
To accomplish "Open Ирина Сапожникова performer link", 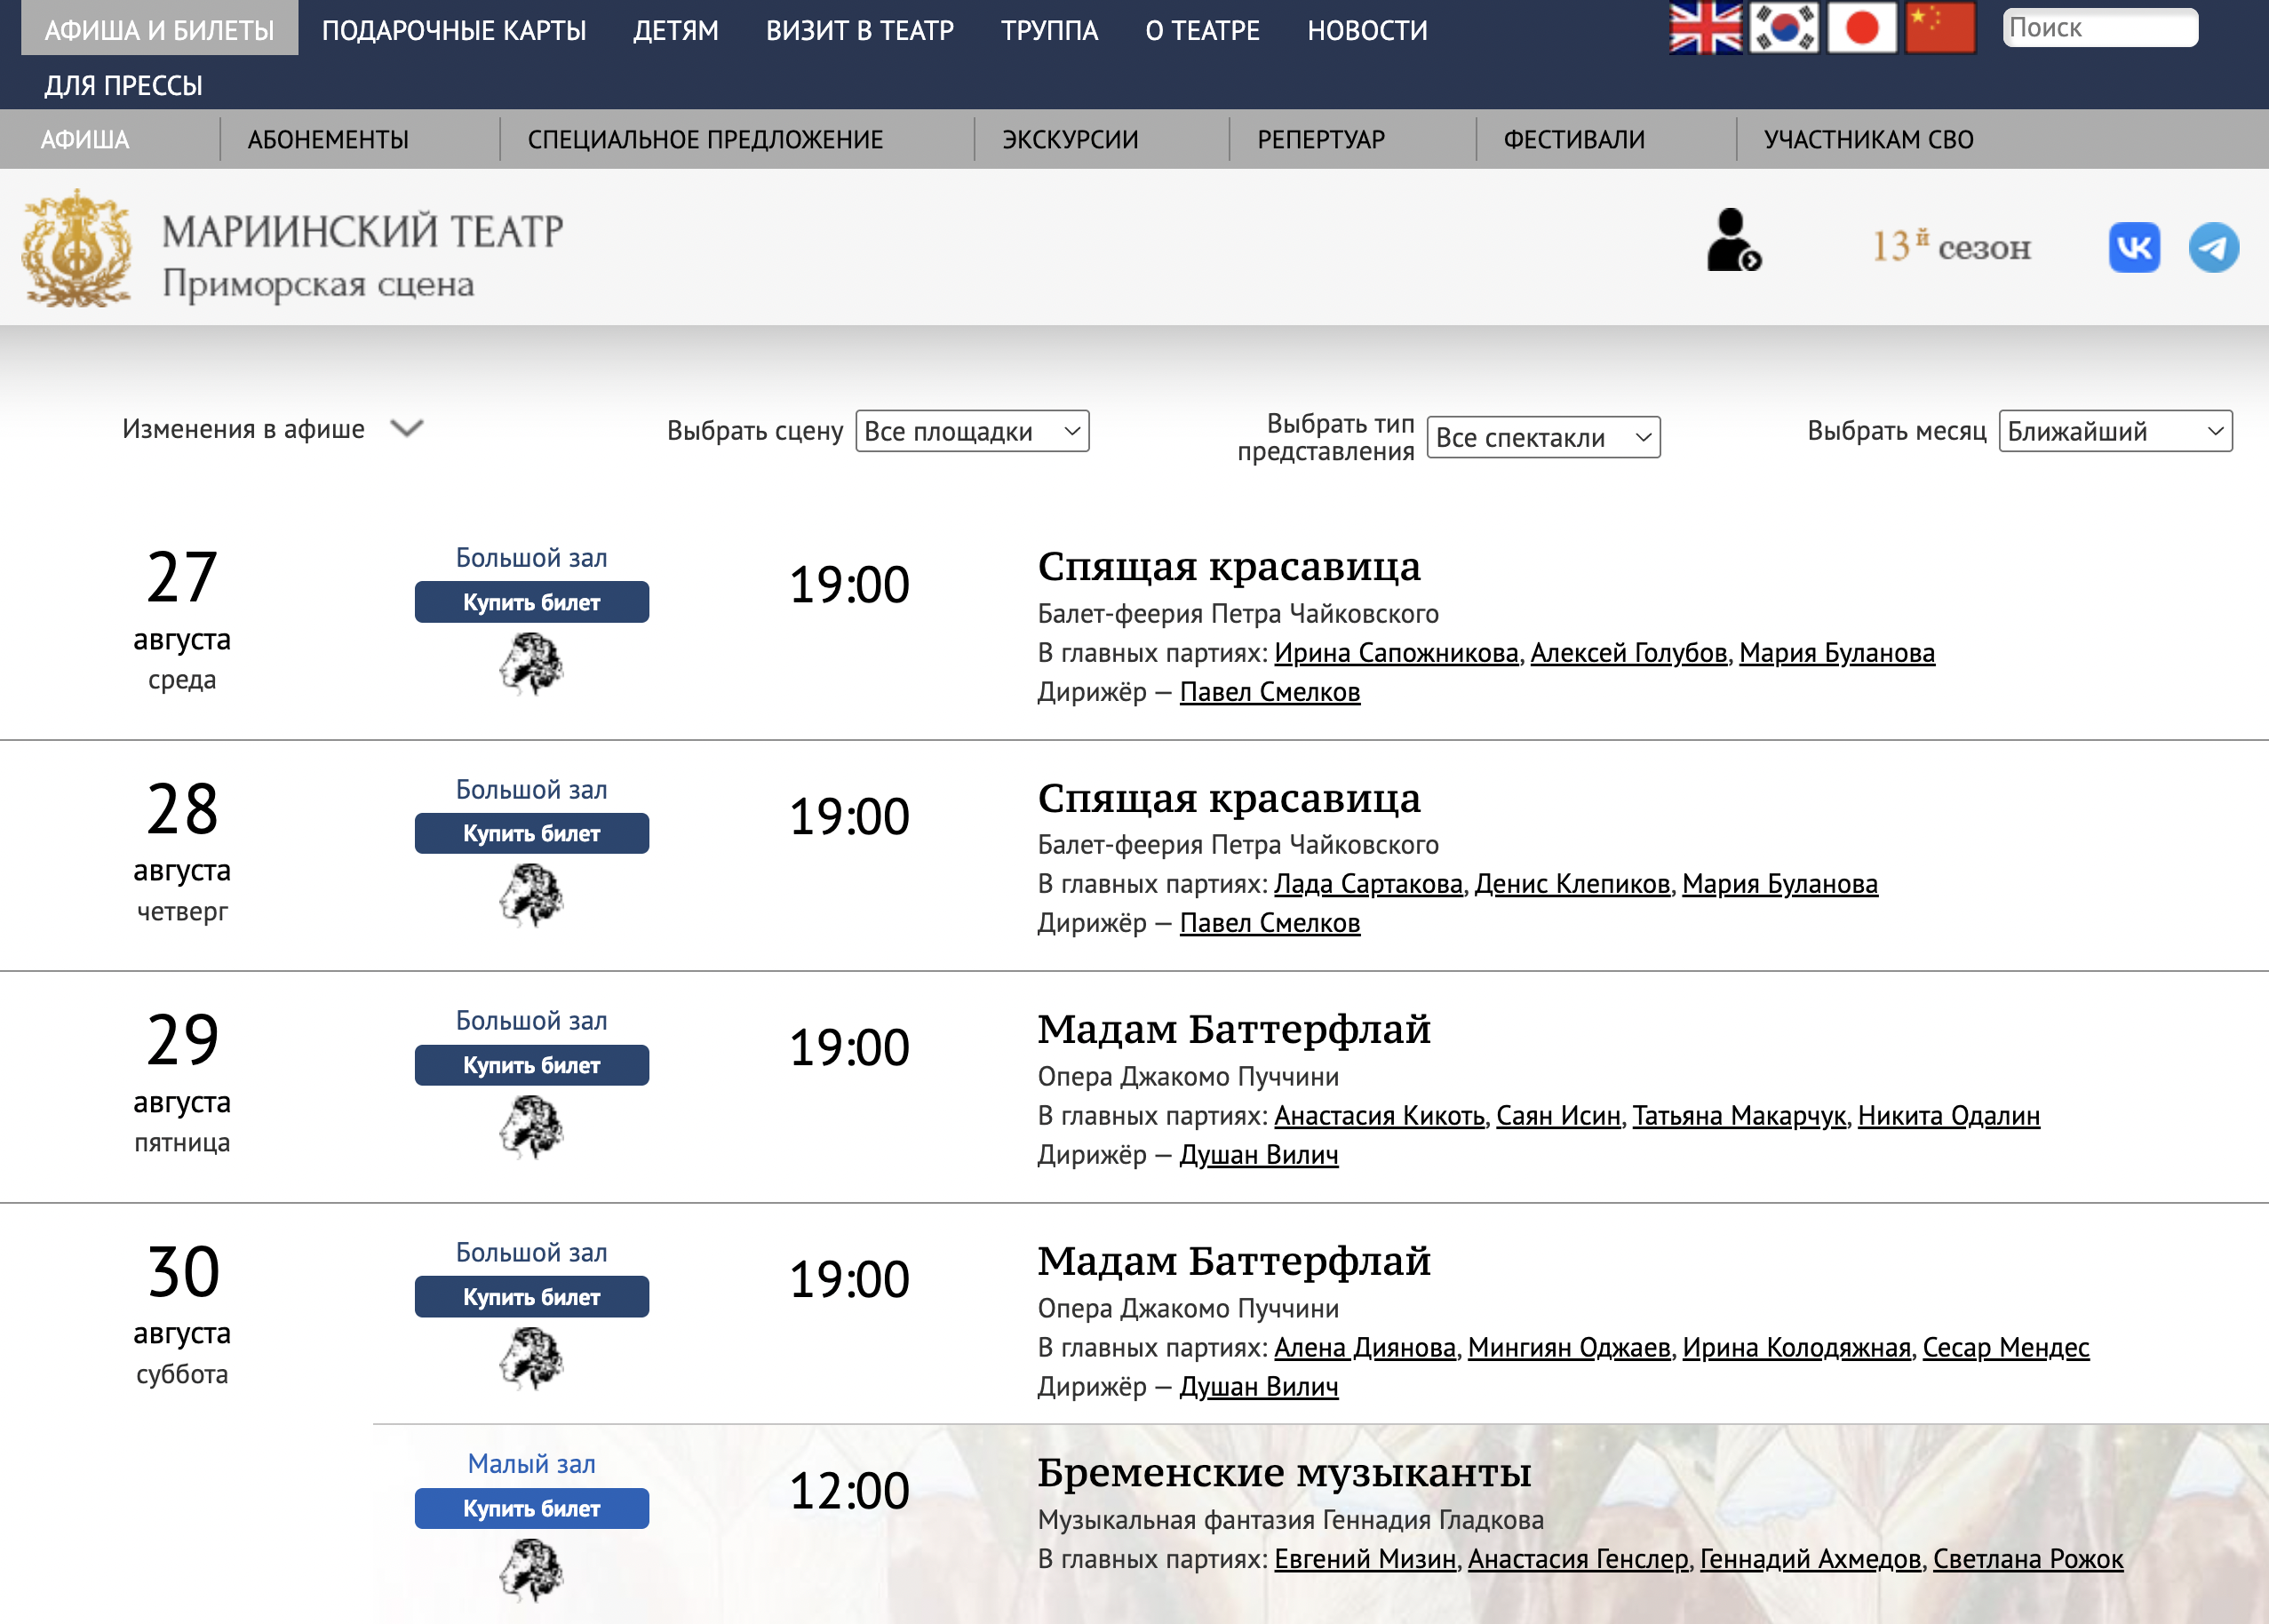I will coord(1396,653).
